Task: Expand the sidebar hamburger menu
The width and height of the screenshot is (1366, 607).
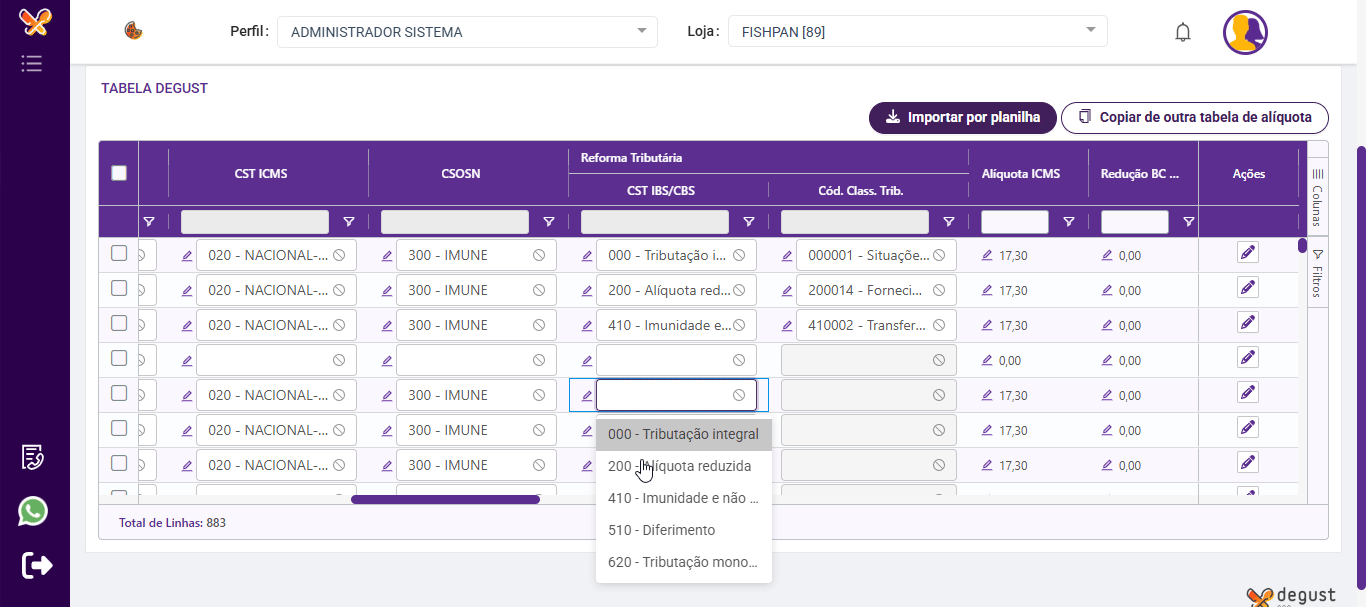Action: (31, 64)
